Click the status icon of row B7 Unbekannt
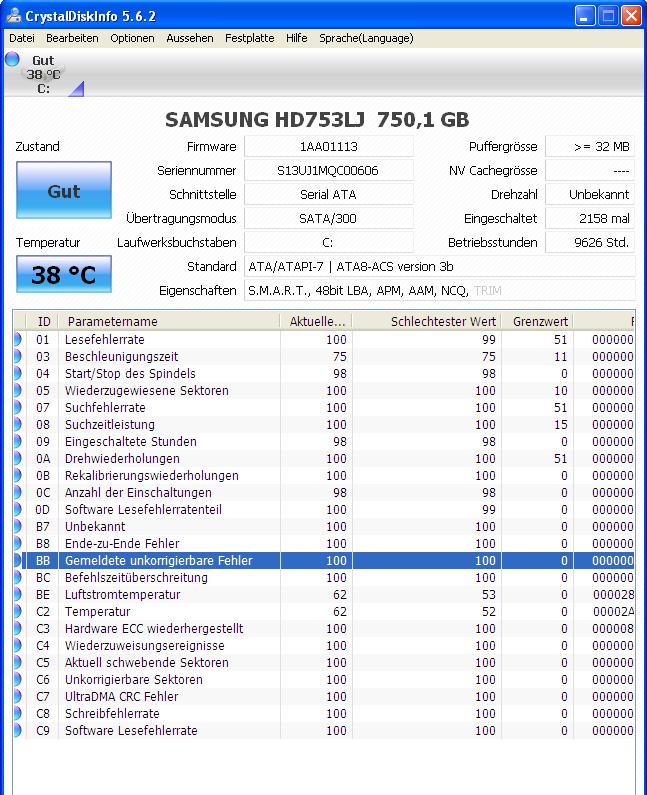647x795 pixels. (18, 526)
